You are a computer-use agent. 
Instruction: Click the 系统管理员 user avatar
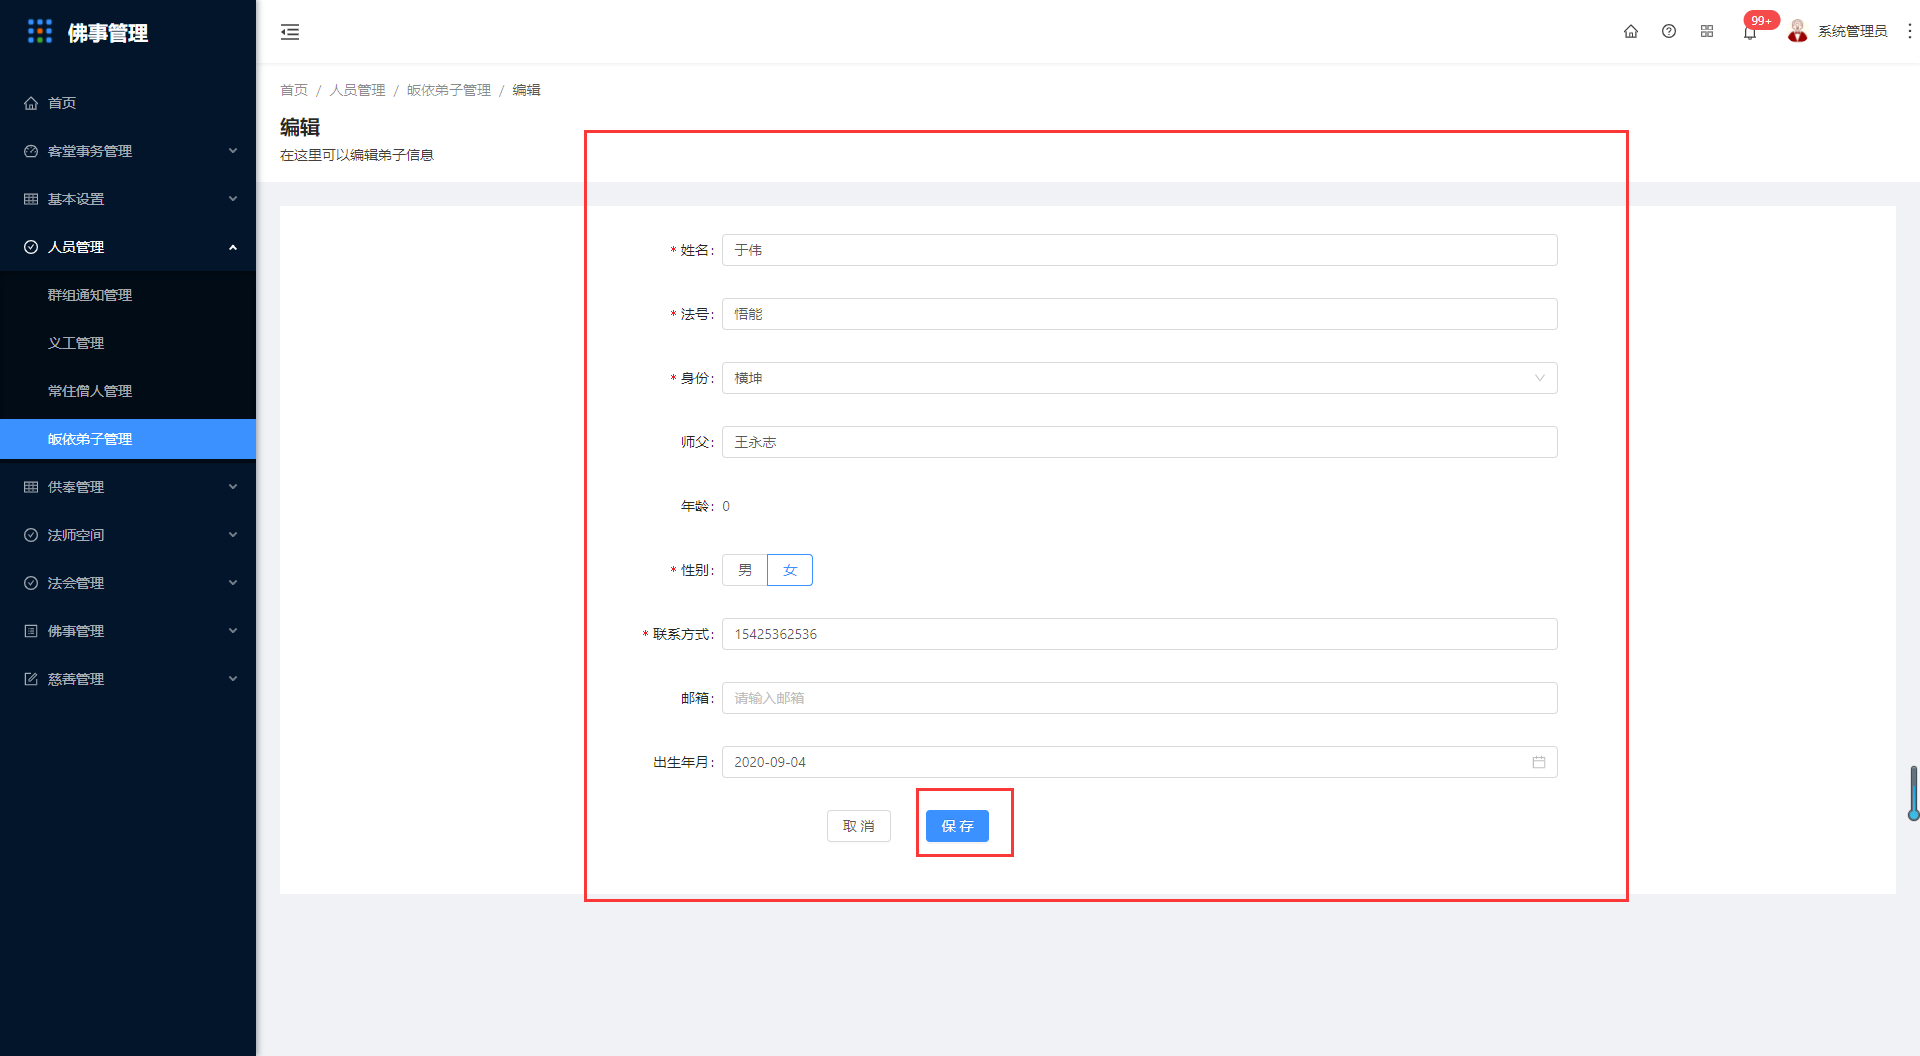(x=1798, y=32)
